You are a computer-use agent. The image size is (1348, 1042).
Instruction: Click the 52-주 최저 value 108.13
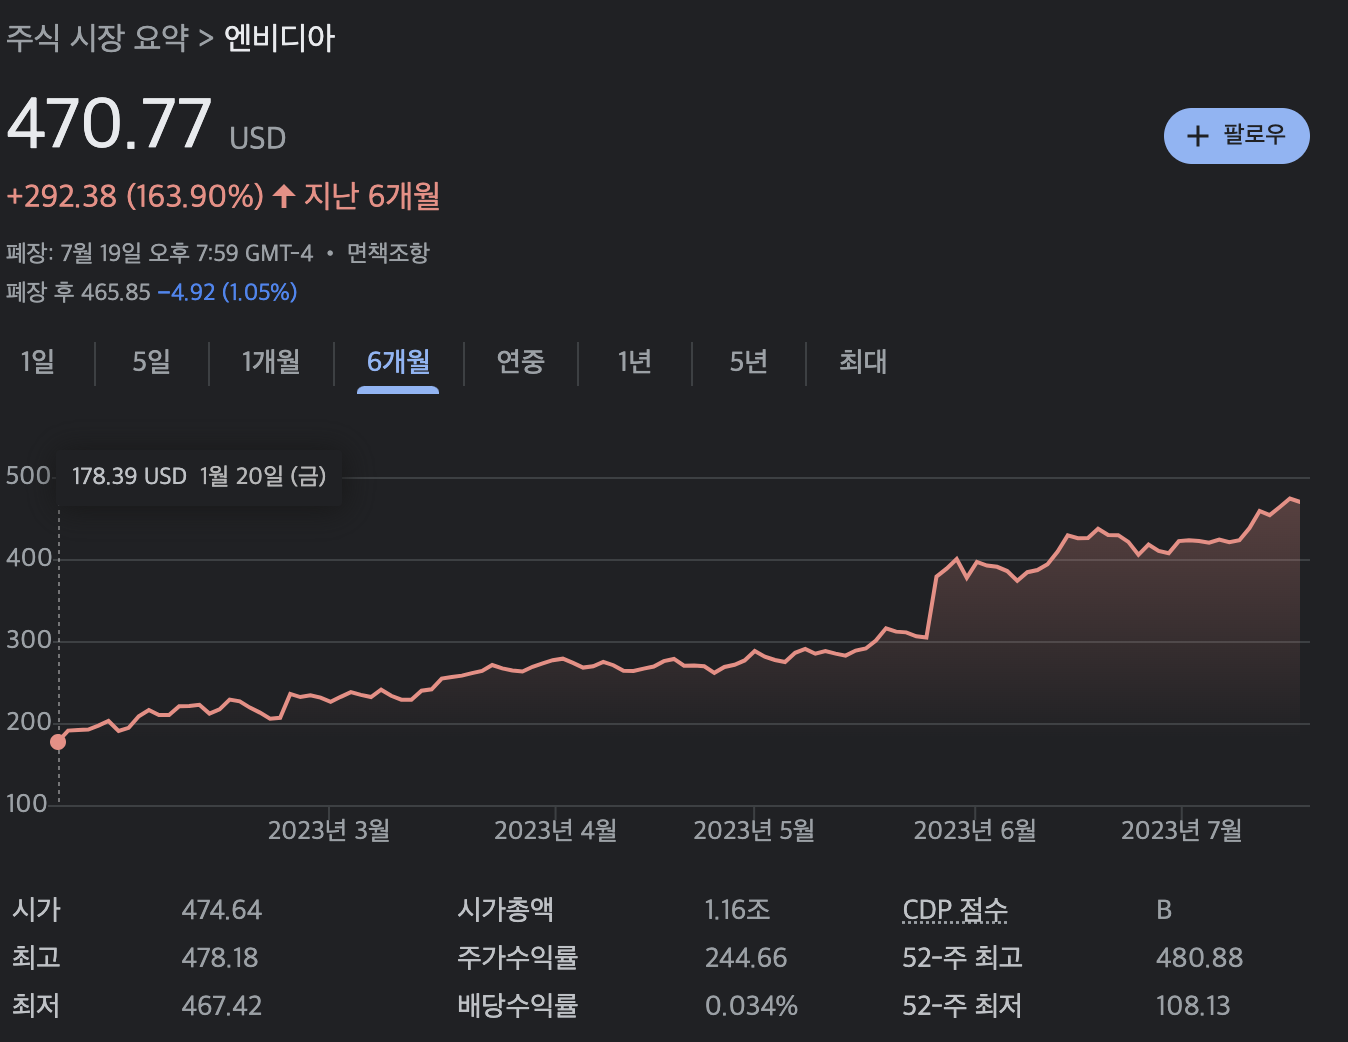1193,1006
